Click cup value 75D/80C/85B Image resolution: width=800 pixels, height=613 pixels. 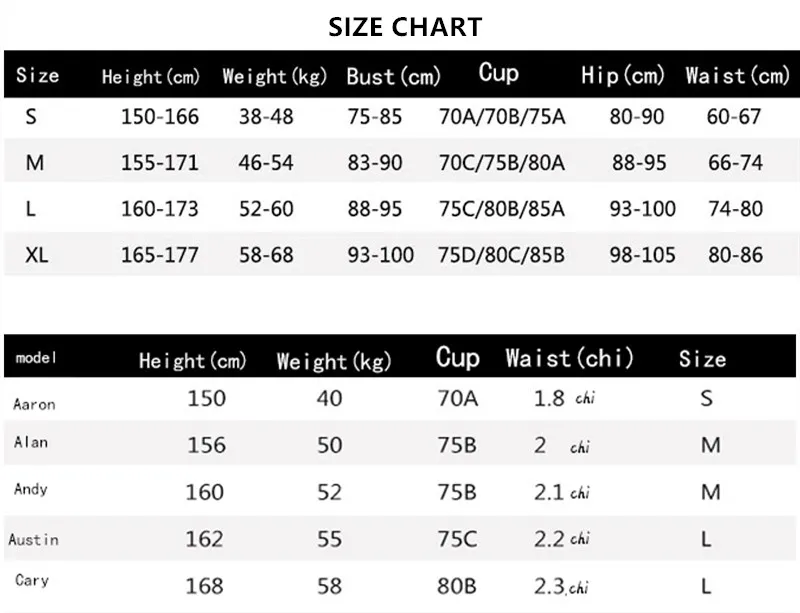click(x=502, y=255)
